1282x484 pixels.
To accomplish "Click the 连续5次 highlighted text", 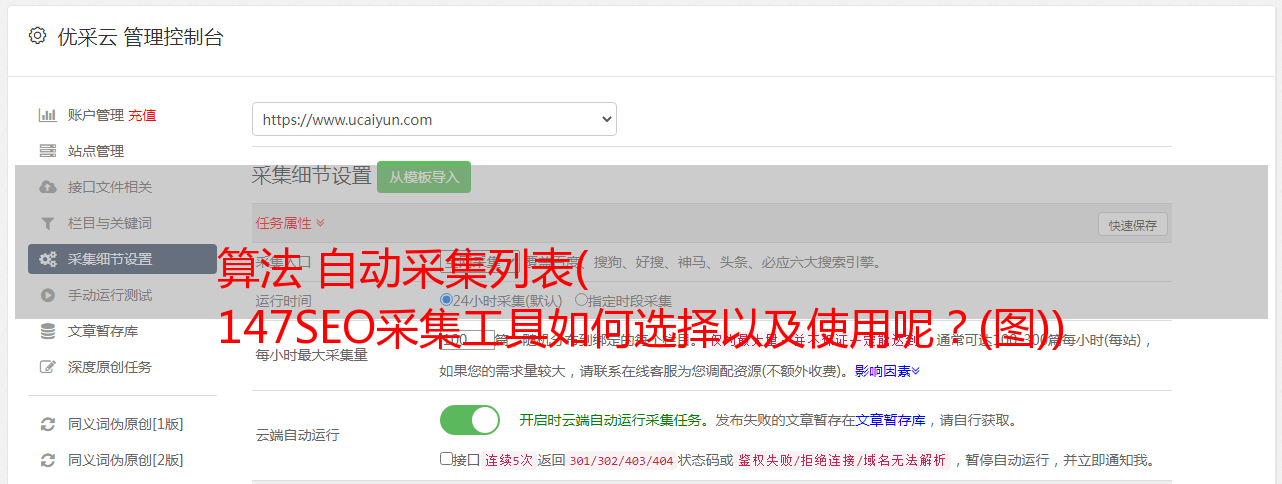I will [509, 460].
